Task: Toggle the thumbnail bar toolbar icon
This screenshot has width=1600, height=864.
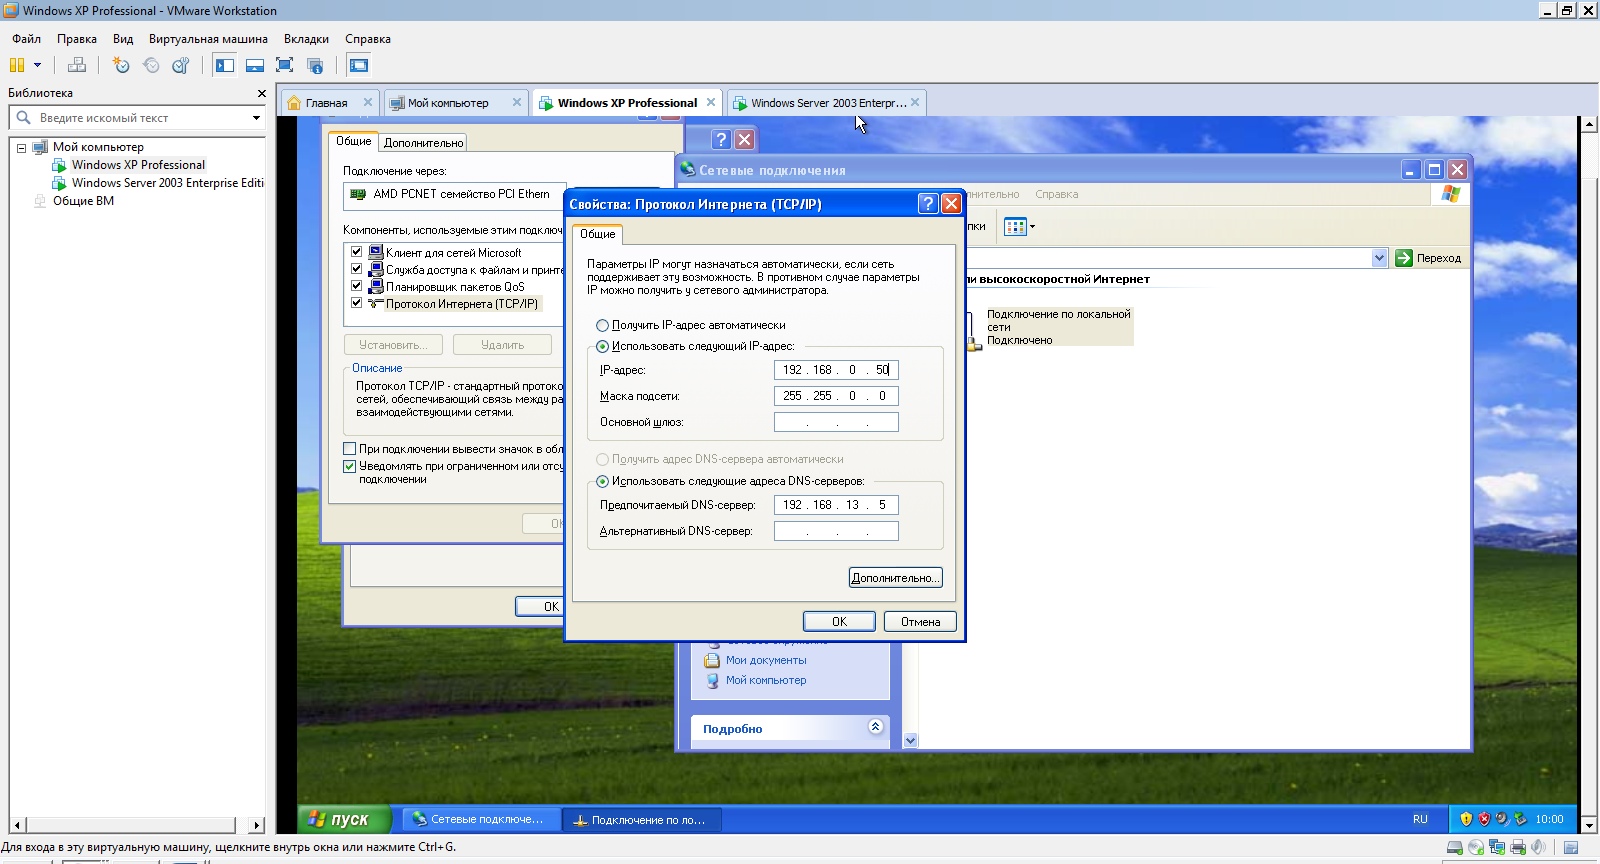Action: (255, 65)
